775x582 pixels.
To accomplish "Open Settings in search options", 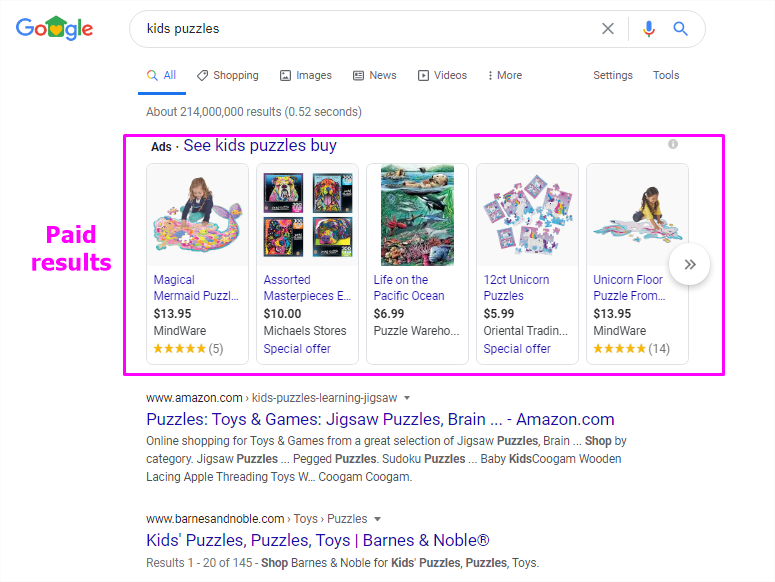I will tap(612, 75).
